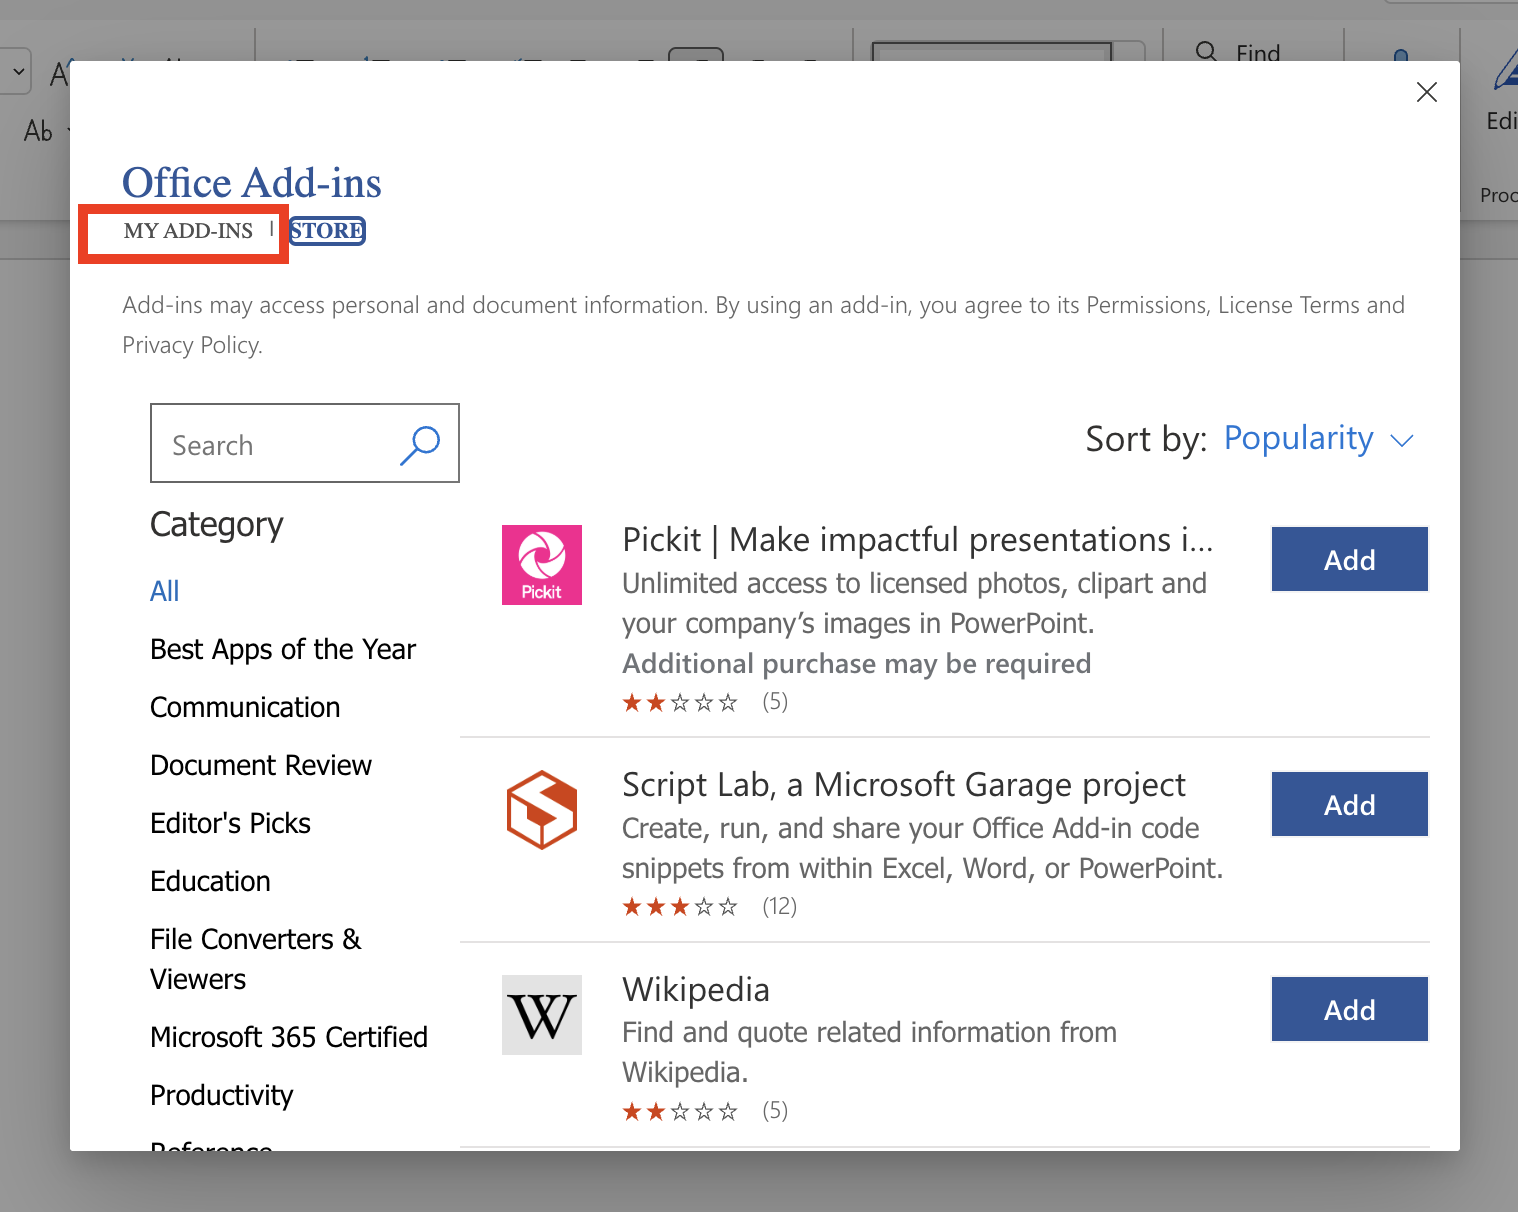Choose the Education category
Image resolution: width=1518 pixels, height=1212 pixels.
click(210, 881)
